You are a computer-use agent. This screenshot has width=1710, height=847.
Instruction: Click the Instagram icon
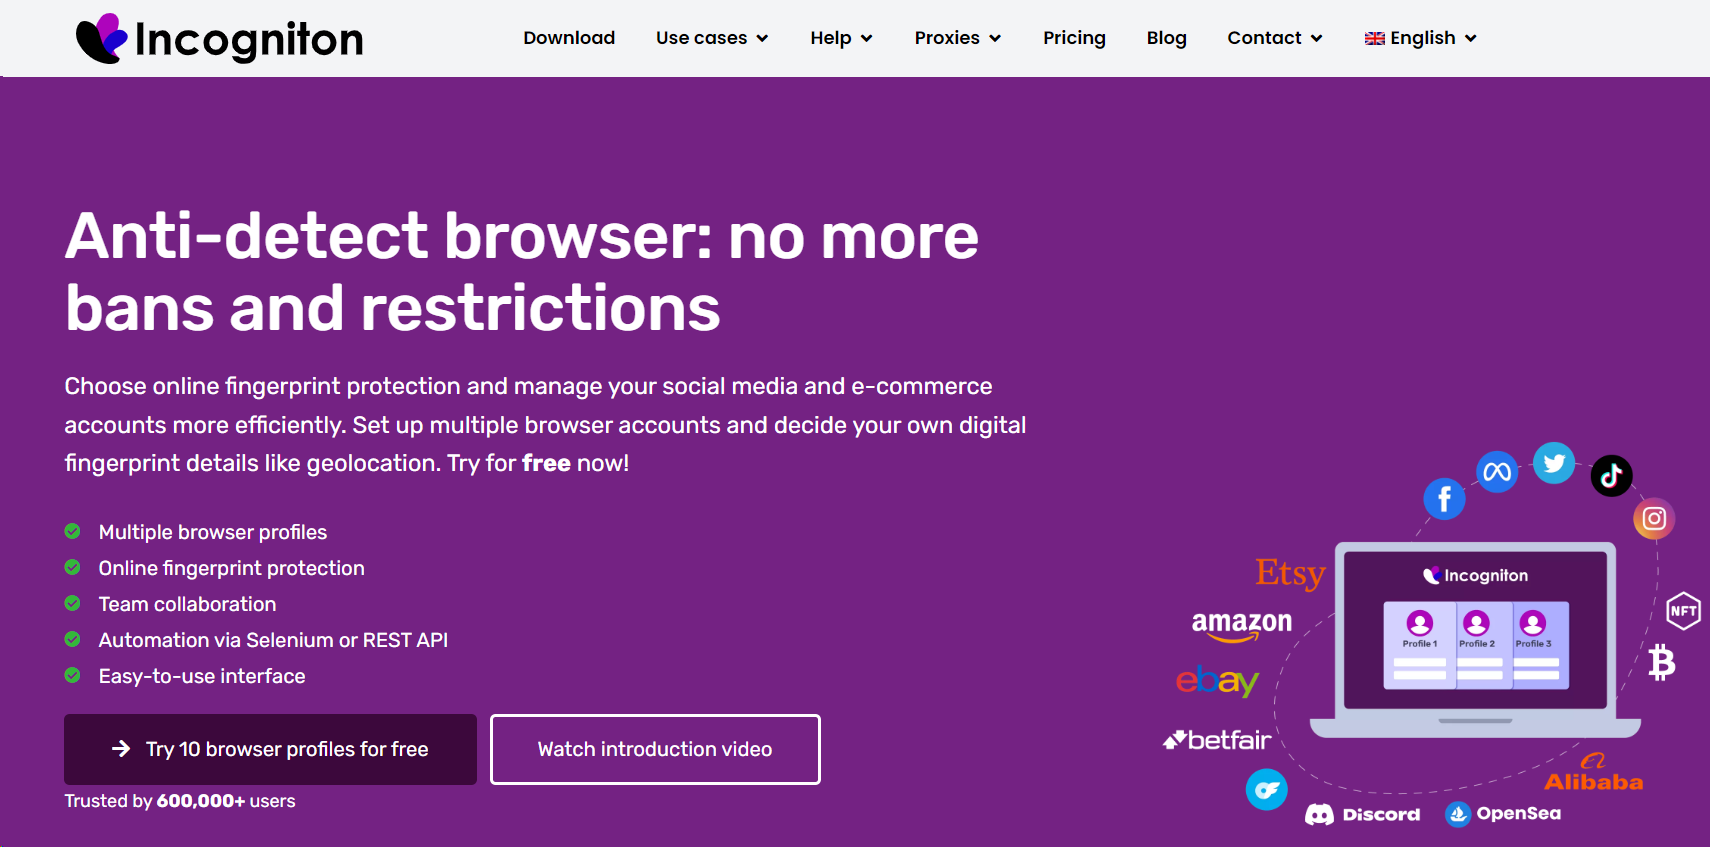[x=1654, y=519]
